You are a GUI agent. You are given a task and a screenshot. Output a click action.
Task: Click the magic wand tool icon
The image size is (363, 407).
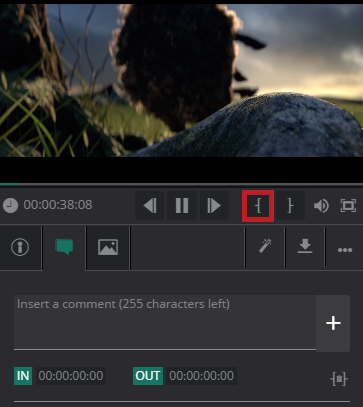click(x=265, y=247)
